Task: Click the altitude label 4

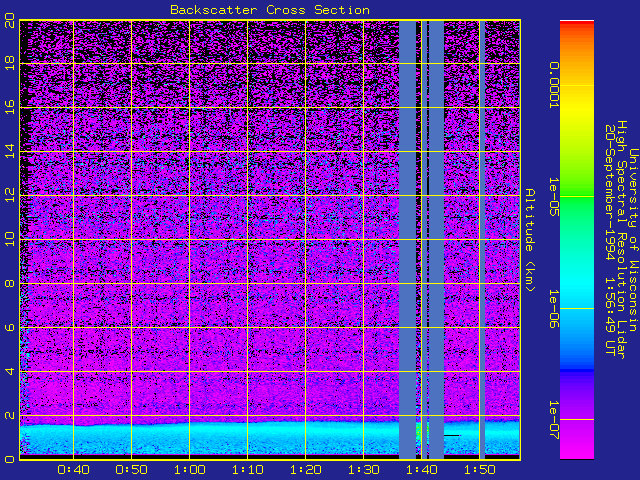Action: [x=10, y=371]
